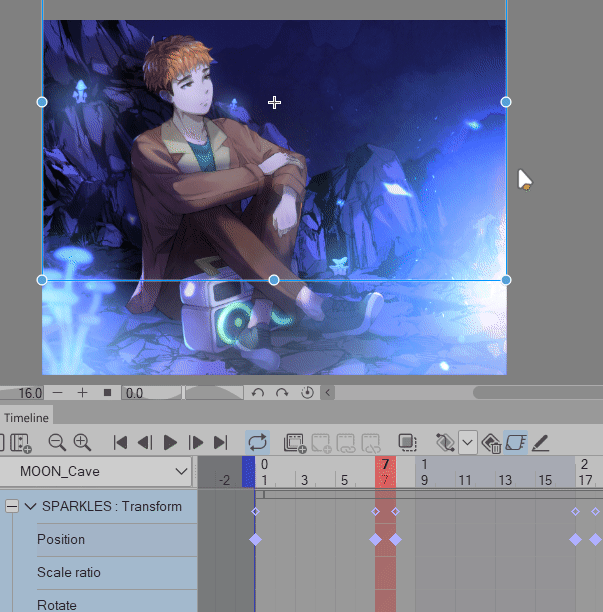
Task: Jump to the first frame
Action: [x=120, y=442]
